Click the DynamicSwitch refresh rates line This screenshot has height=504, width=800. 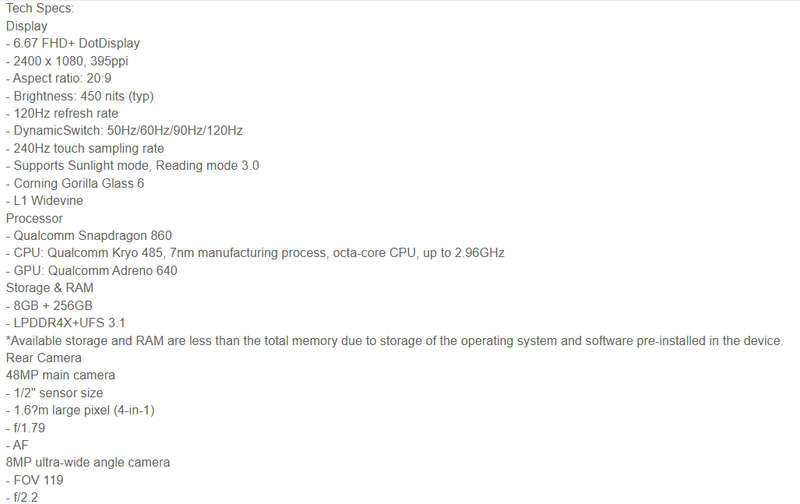(x=124, y=131)
